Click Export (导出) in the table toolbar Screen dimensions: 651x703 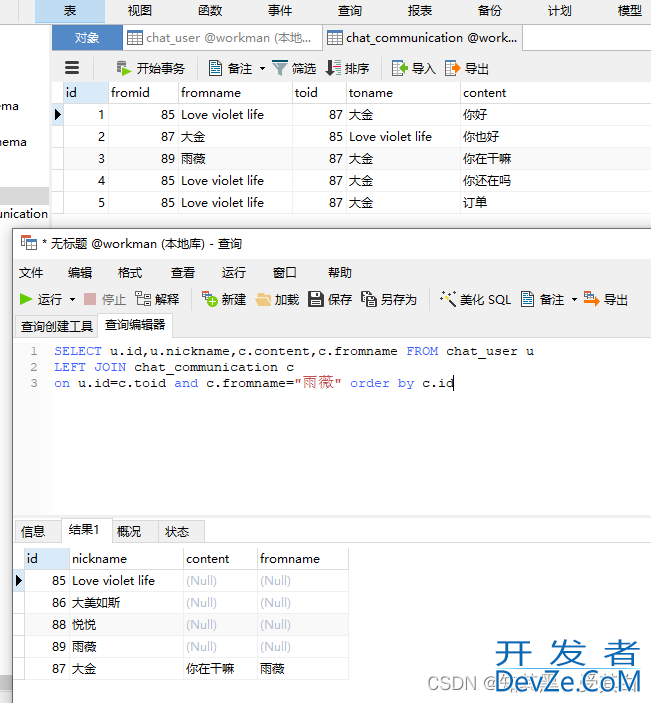pyautogui.click(x=467, y=69)
